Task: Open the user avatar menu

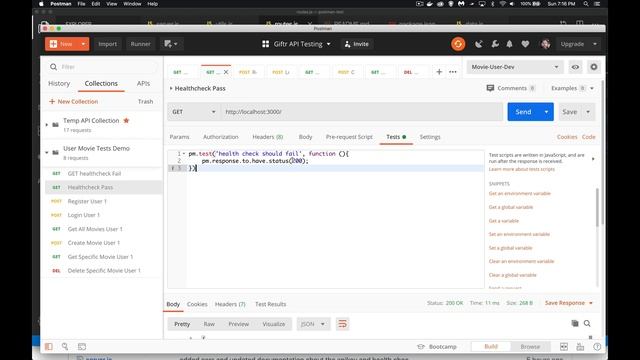Action: click(545, 44)
